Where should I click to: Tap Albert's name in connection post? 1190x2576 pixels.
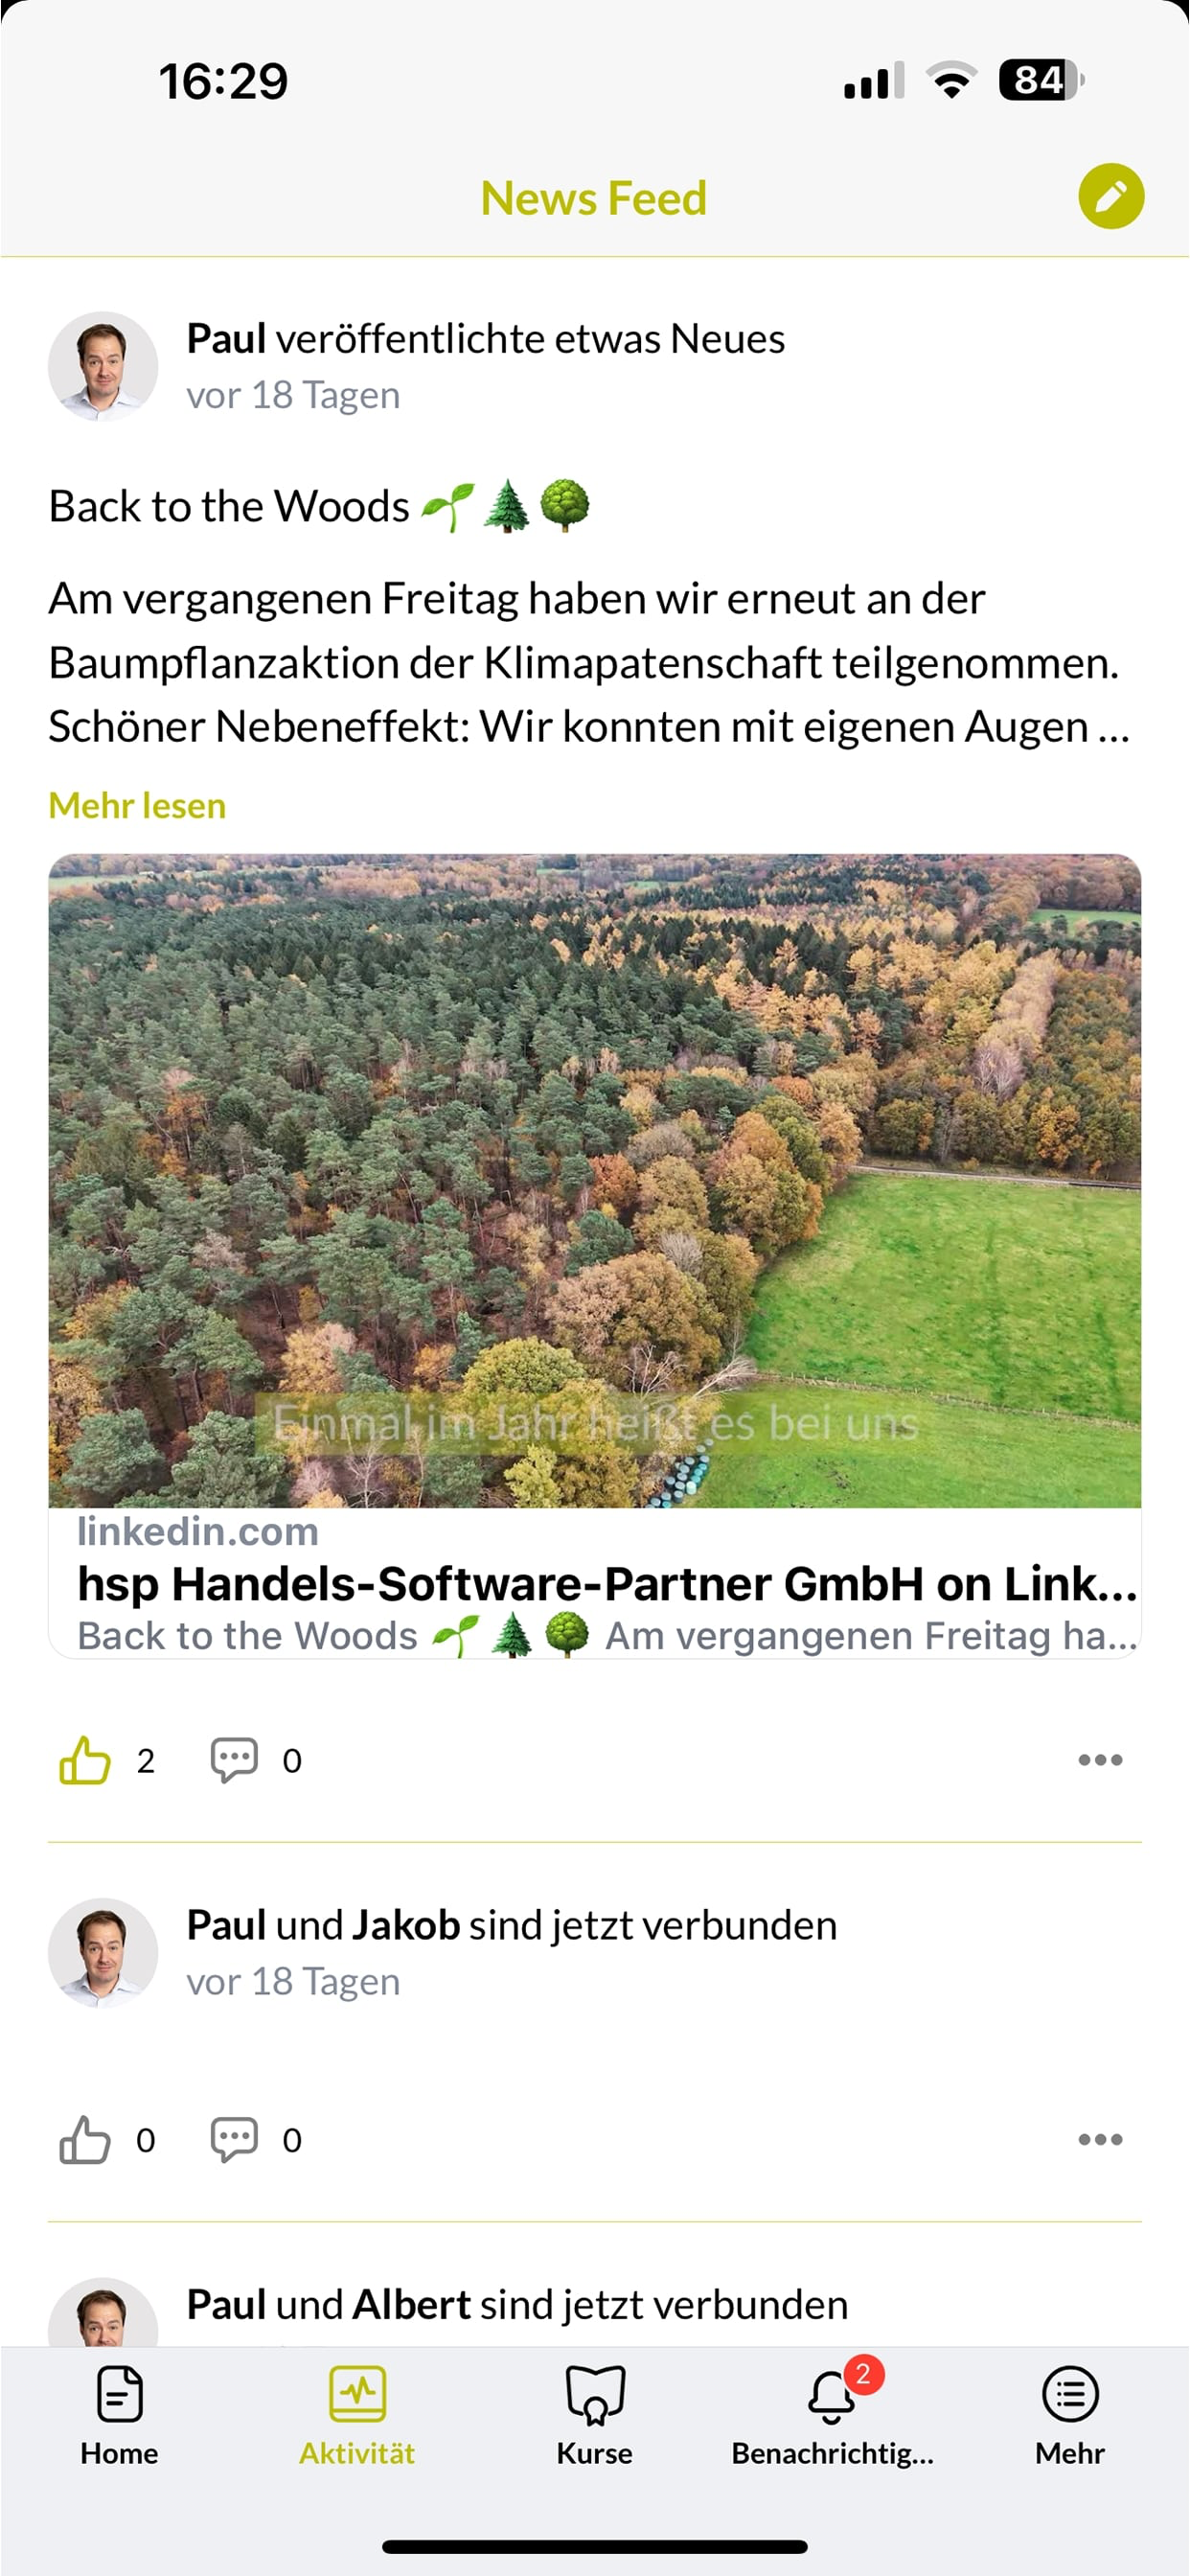click(x=411, y=2305)
